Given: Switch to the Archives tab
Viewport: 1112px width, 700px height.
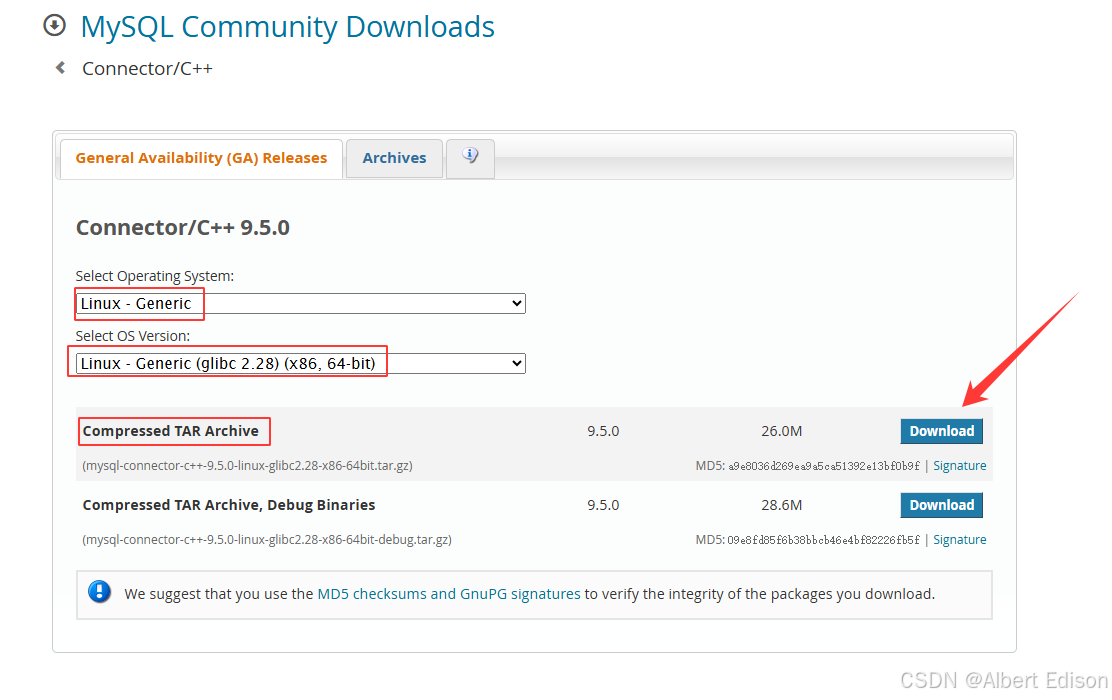Looking at the screenshot, I should [x=394, y=157].
